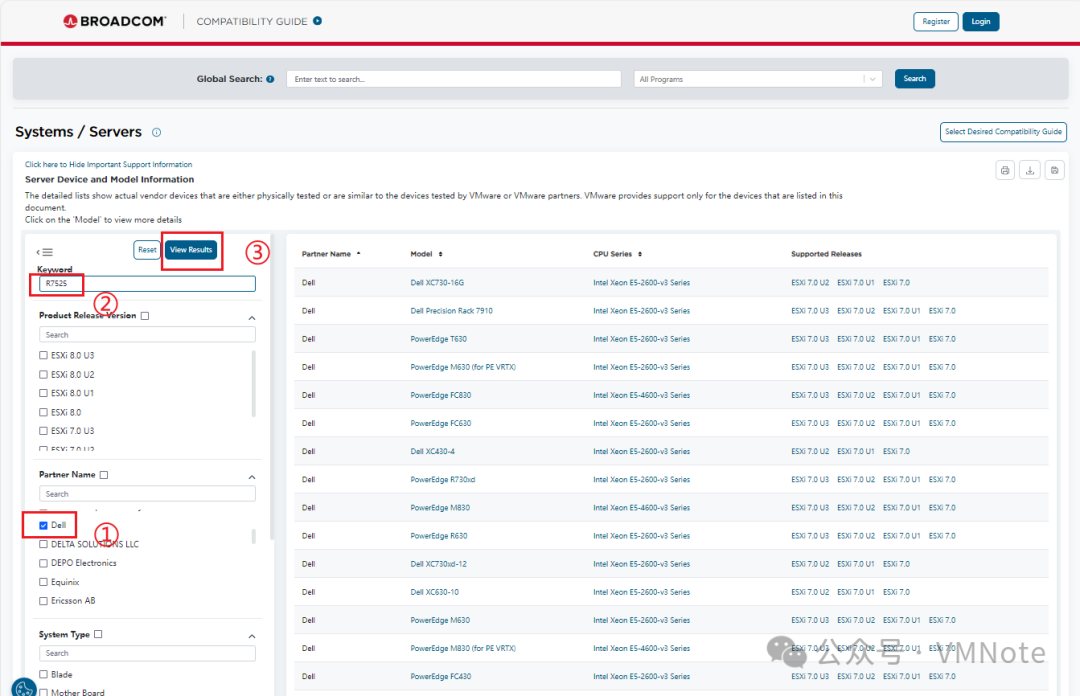The height and width of the screenshot is (696, 1080).
Task: Click Select Desired Compatibility Guide button
Action: coord(1003,132)
